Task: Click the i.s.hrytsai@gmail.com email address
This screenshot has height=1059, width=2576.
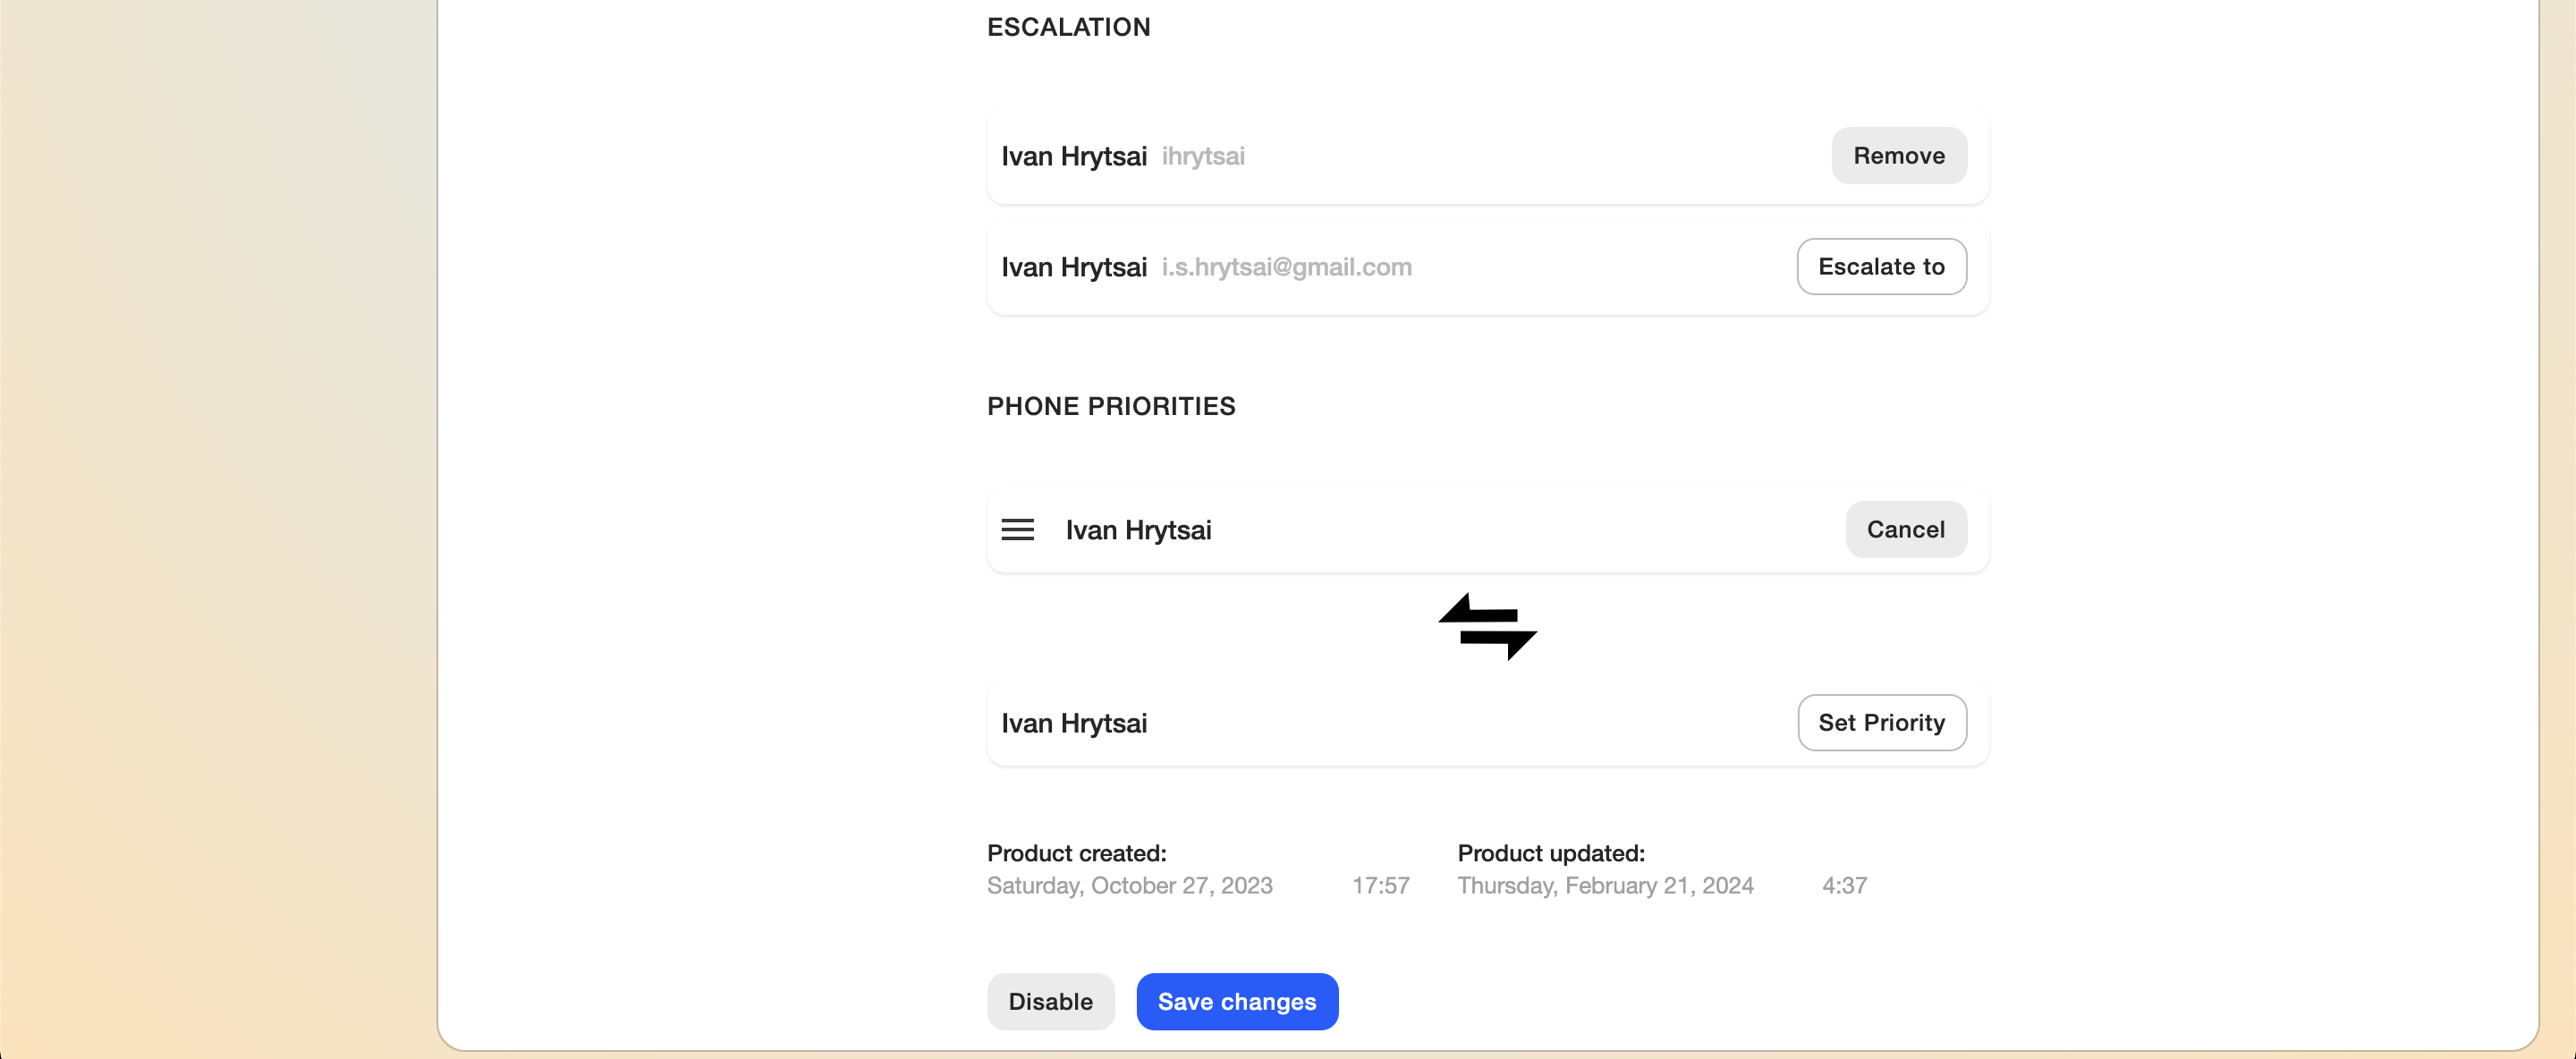Action: point(1286,267)
